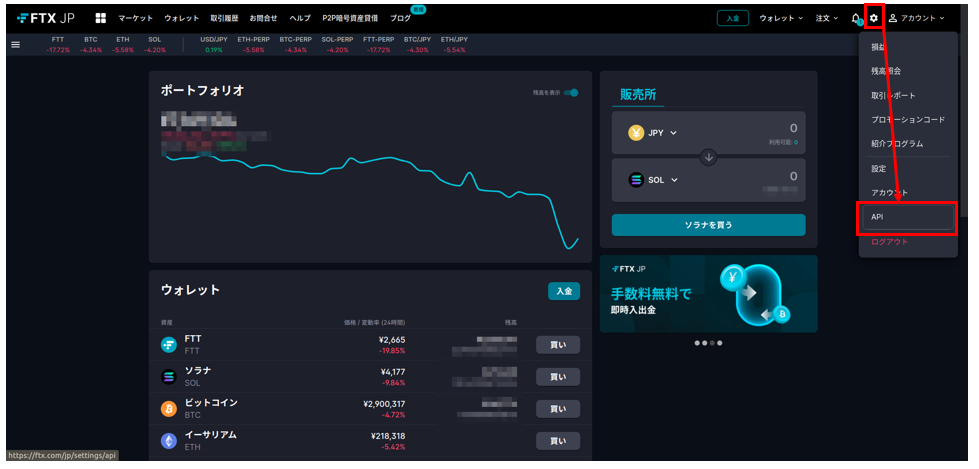Image resolution: width=979 pixels, height=469 pixels.
Task: Click the ¥2,665 FTT price
Action: tap(392, 340)
